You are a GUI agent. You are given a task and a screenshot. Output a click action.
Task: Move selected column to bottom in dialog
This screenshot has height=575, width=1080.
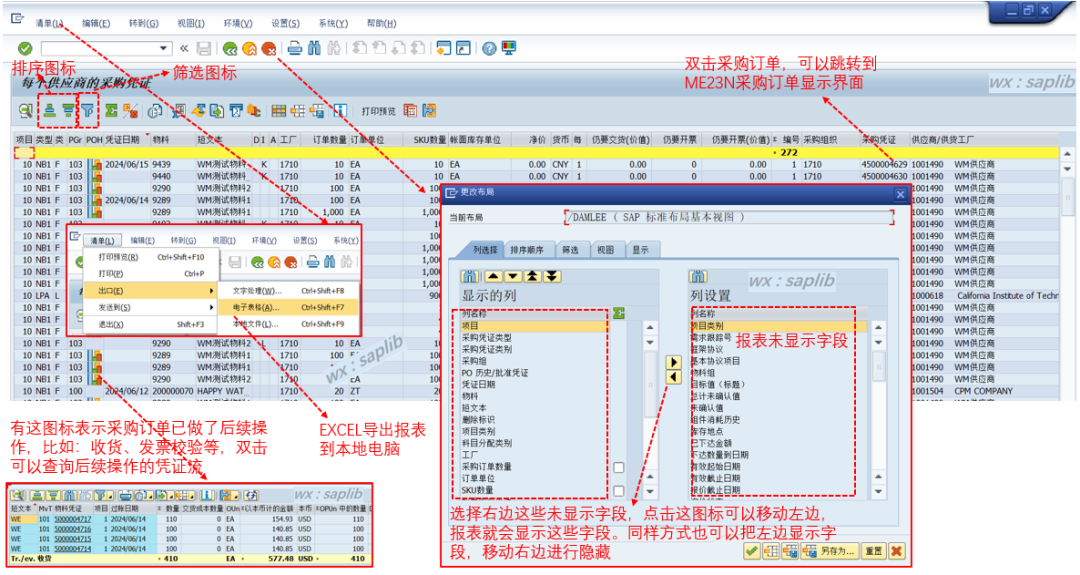coord(551,276)
